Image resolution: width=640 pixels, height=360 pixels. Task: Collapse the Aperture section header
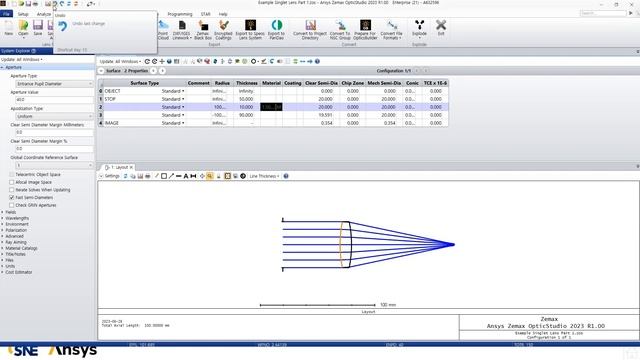(x=47, y=67)
